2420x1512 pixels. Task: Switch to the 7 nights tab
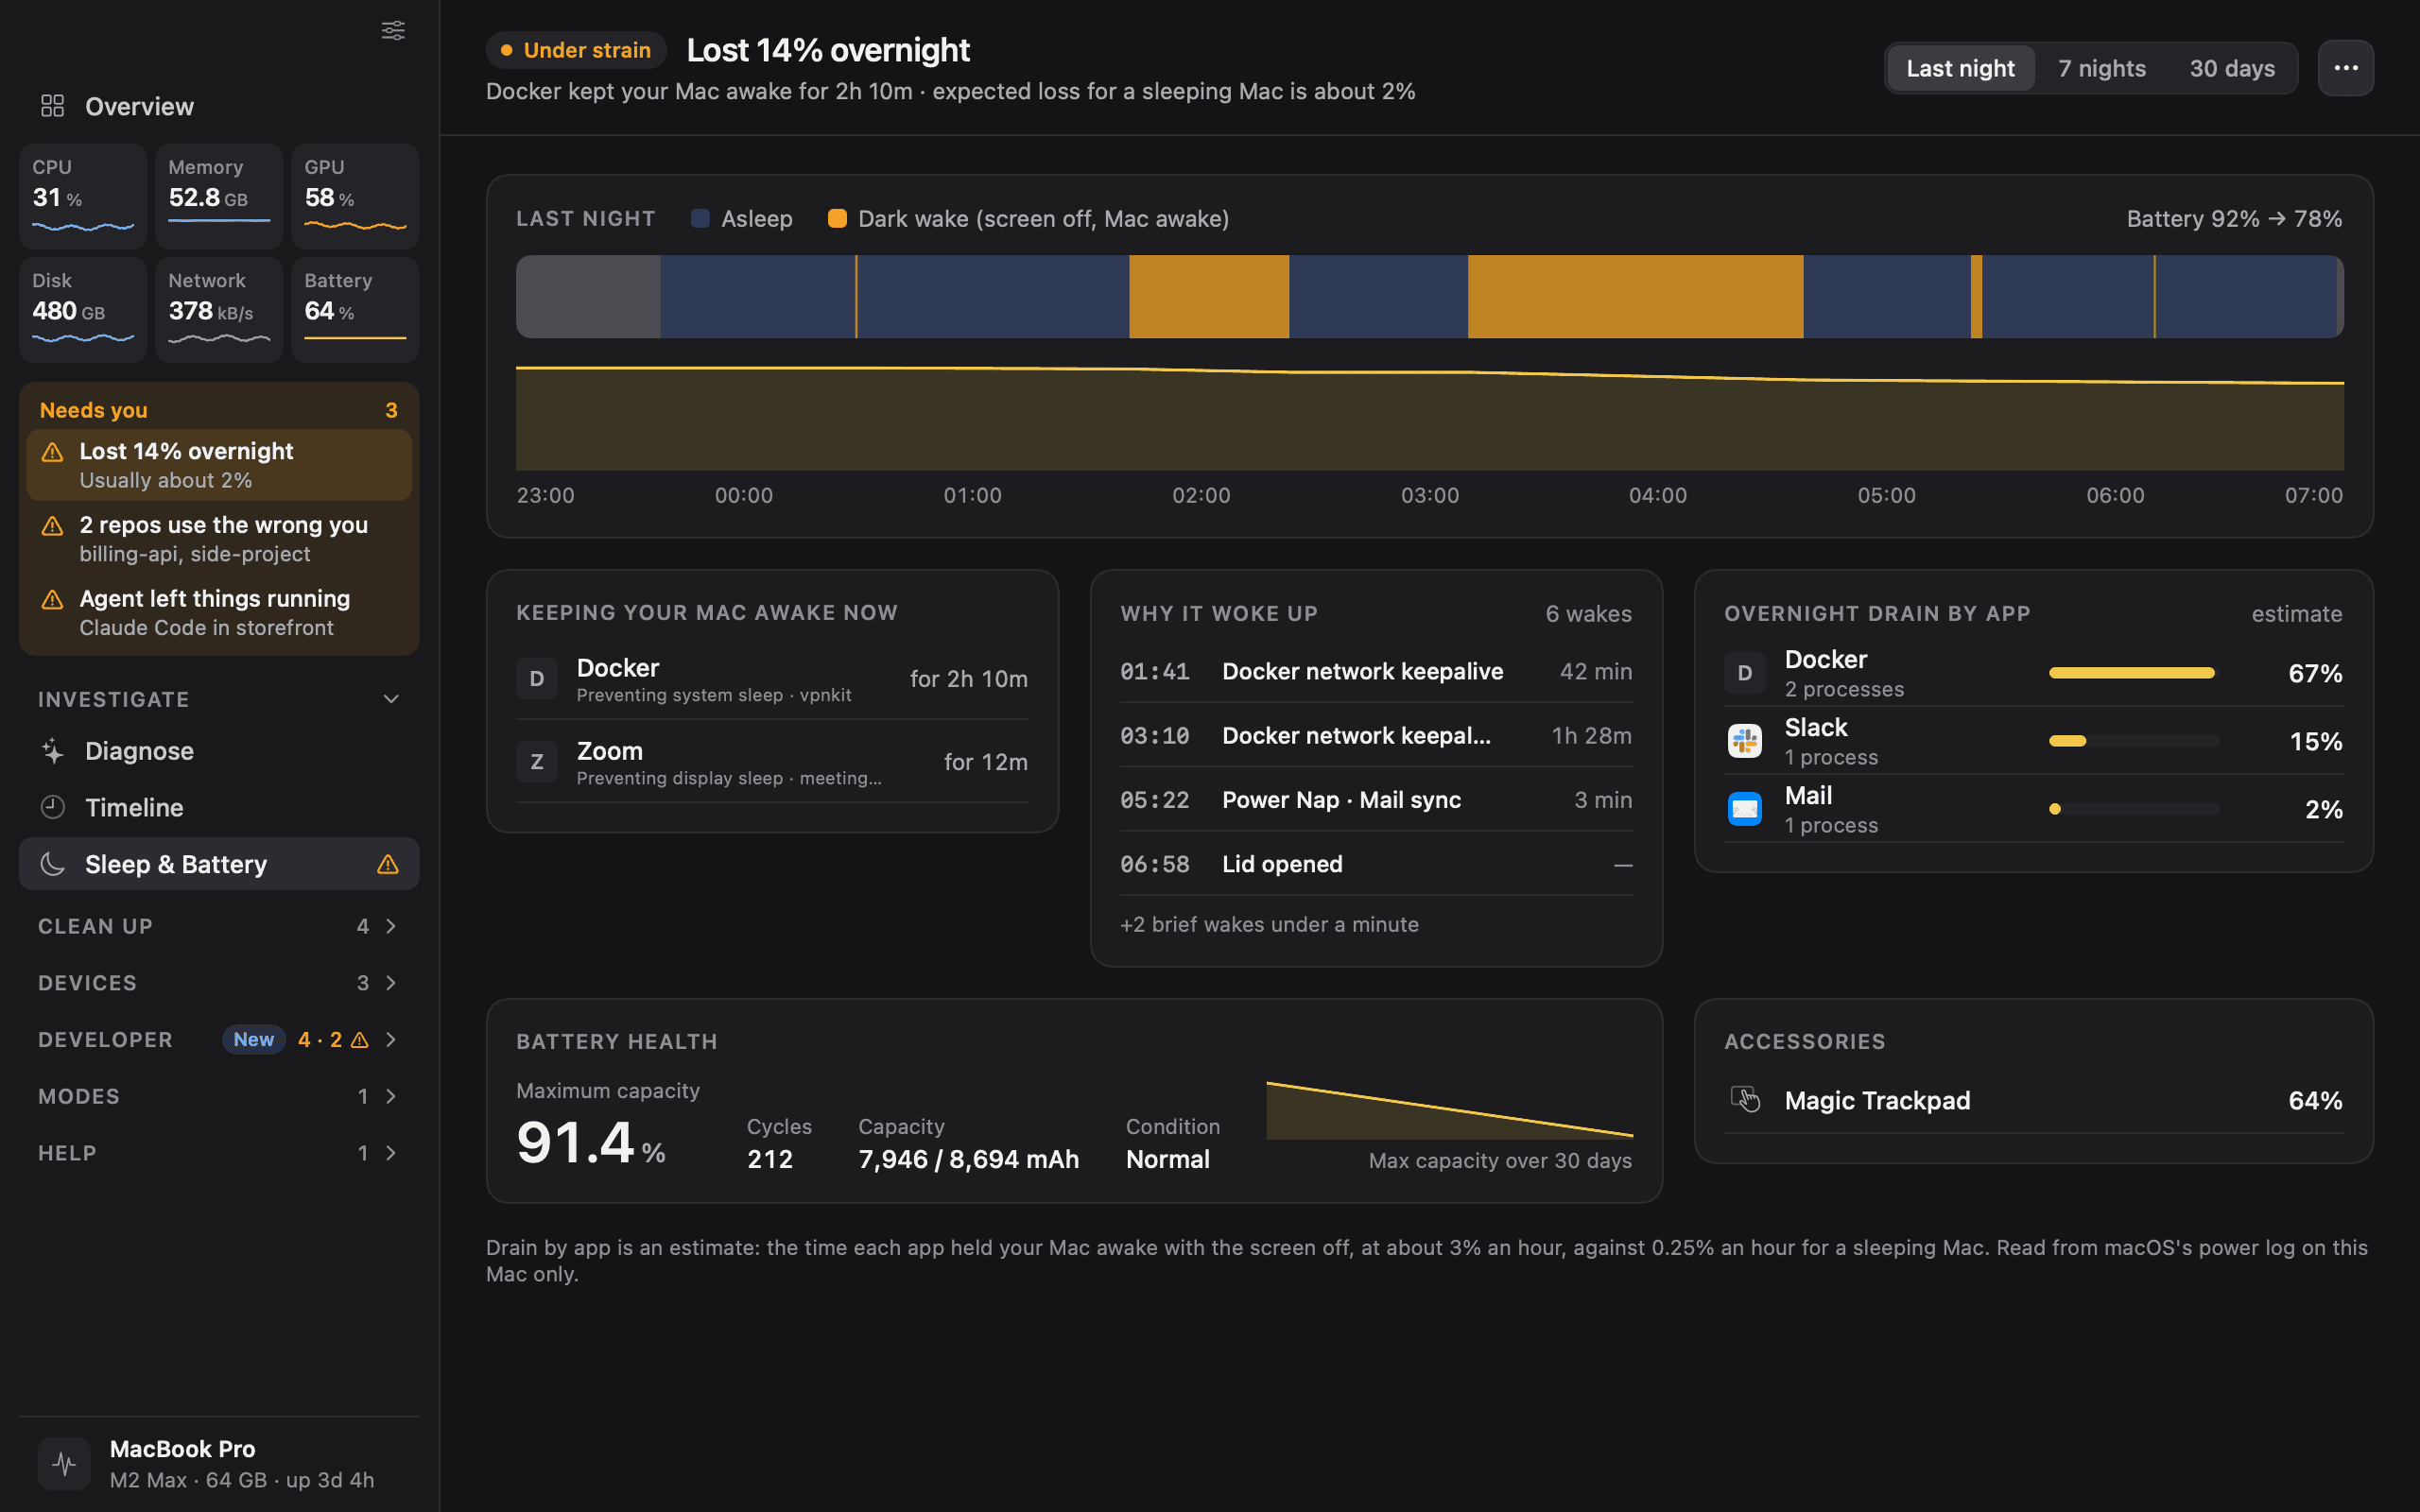pyautogui.click(x=2102, y=68)
